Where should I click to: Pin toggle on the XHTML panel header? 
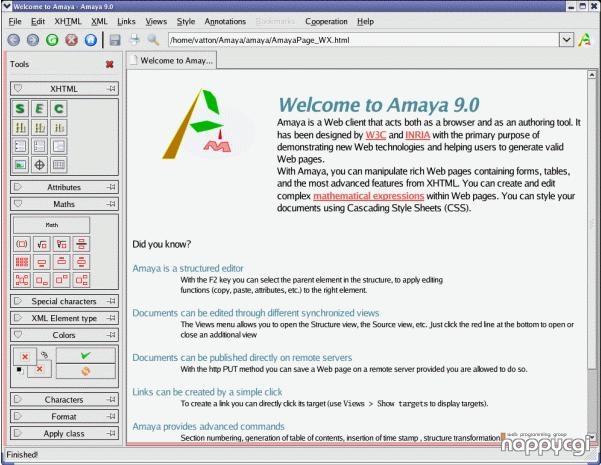[x=111, y=89]
